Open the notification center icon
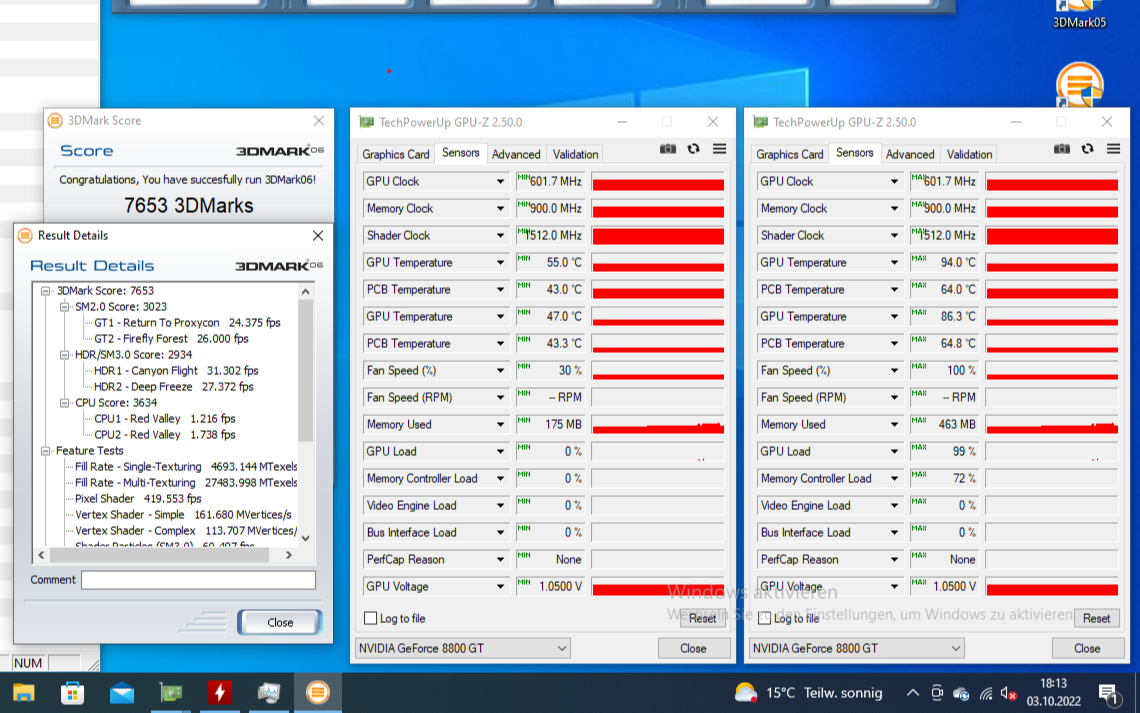1140x713 pixels. coord(1109,694)
